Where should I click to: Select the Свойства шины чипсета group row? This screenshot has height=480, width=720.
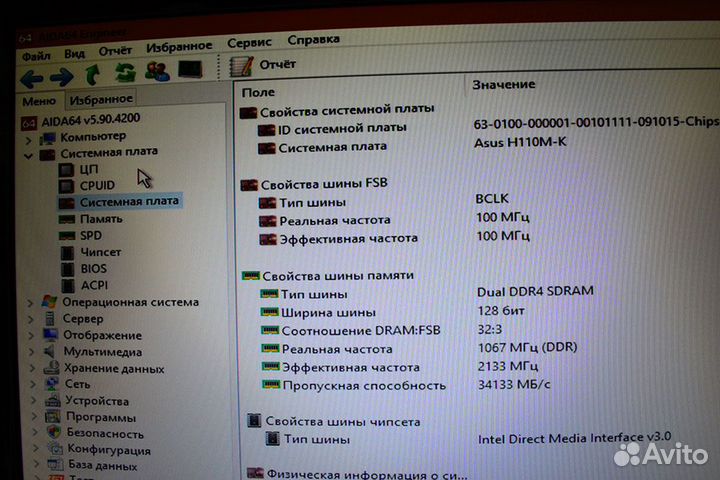[334, 421]
